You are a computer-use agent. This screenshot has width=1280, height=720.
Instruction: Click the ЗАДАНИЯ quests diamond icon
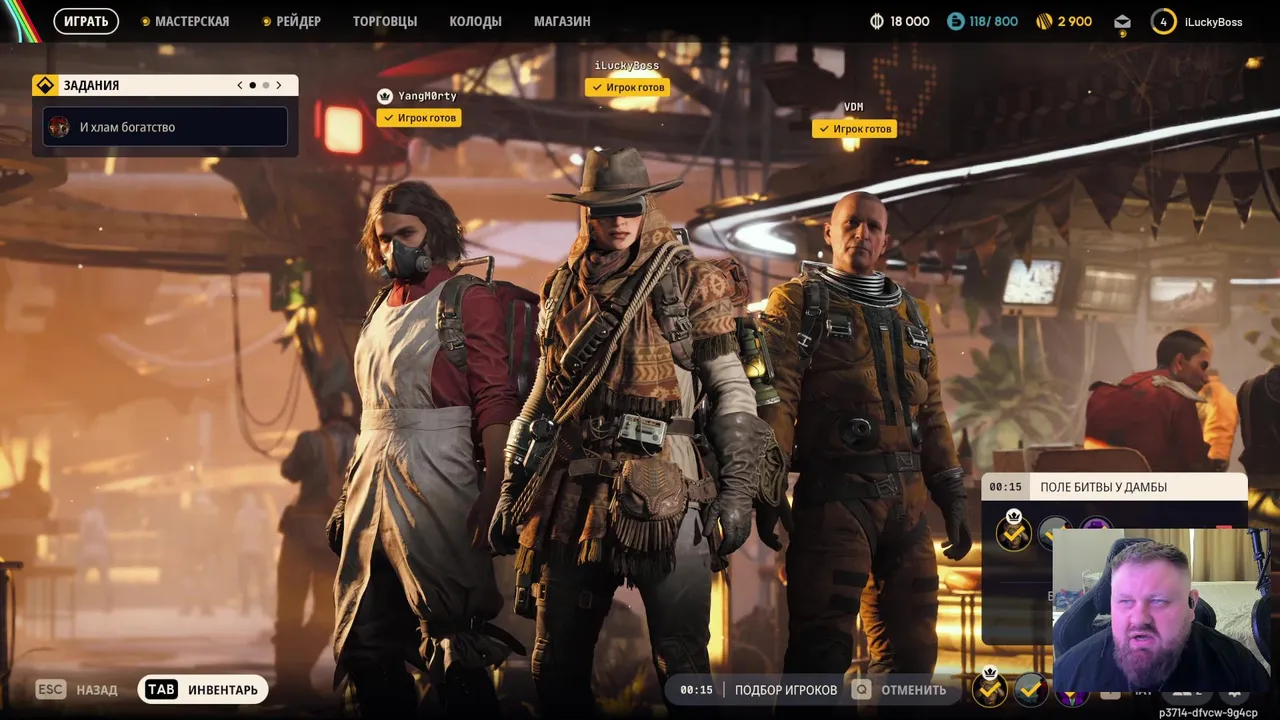(45, 85)
